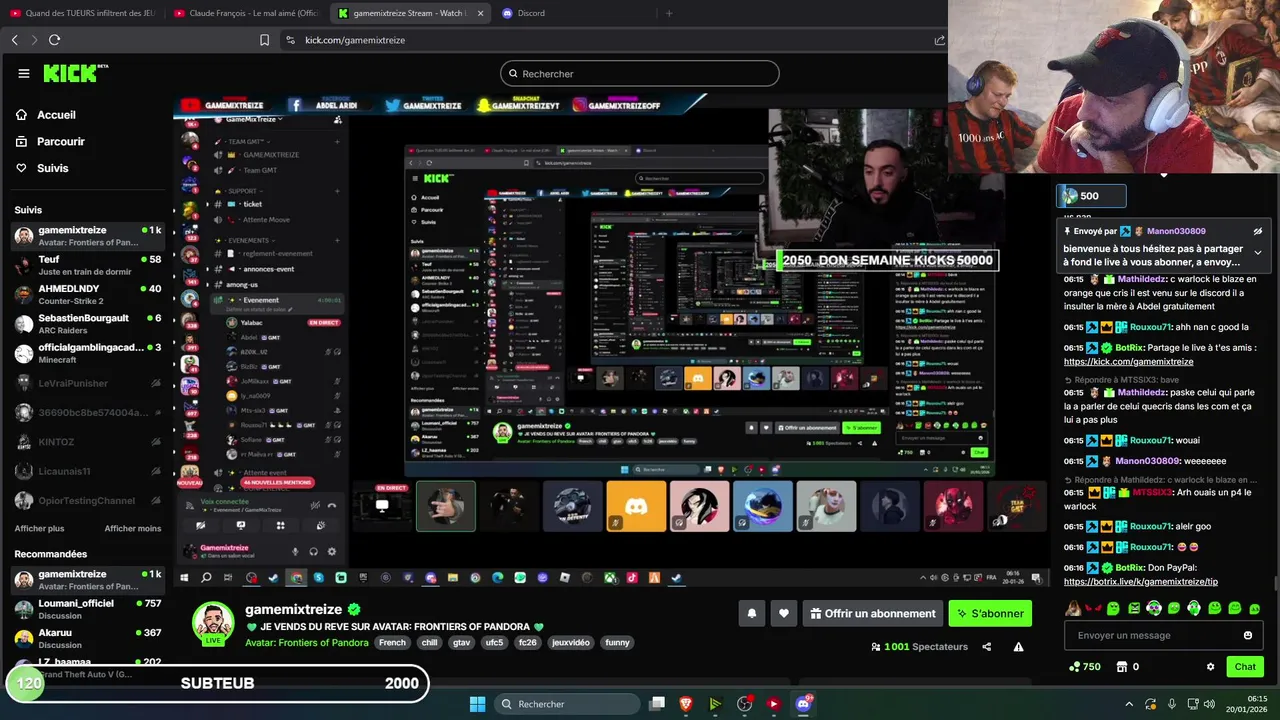Open the Discord icon in the taskbar
The image size is (1280, 720).
[803, 704]
